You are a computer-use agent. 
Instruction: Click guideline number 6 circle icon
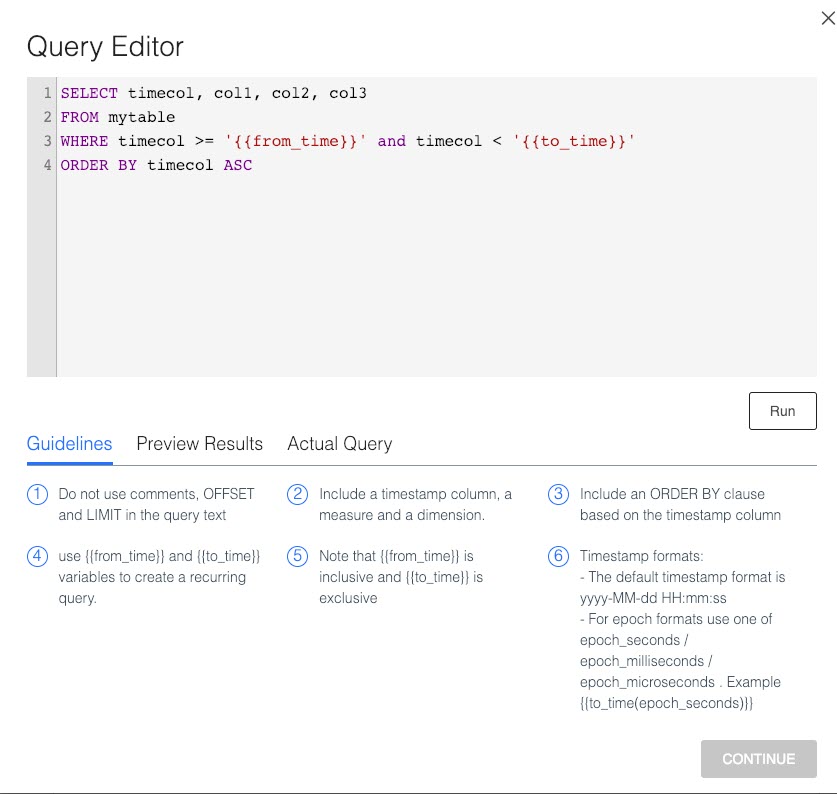(x=559, y=557)
